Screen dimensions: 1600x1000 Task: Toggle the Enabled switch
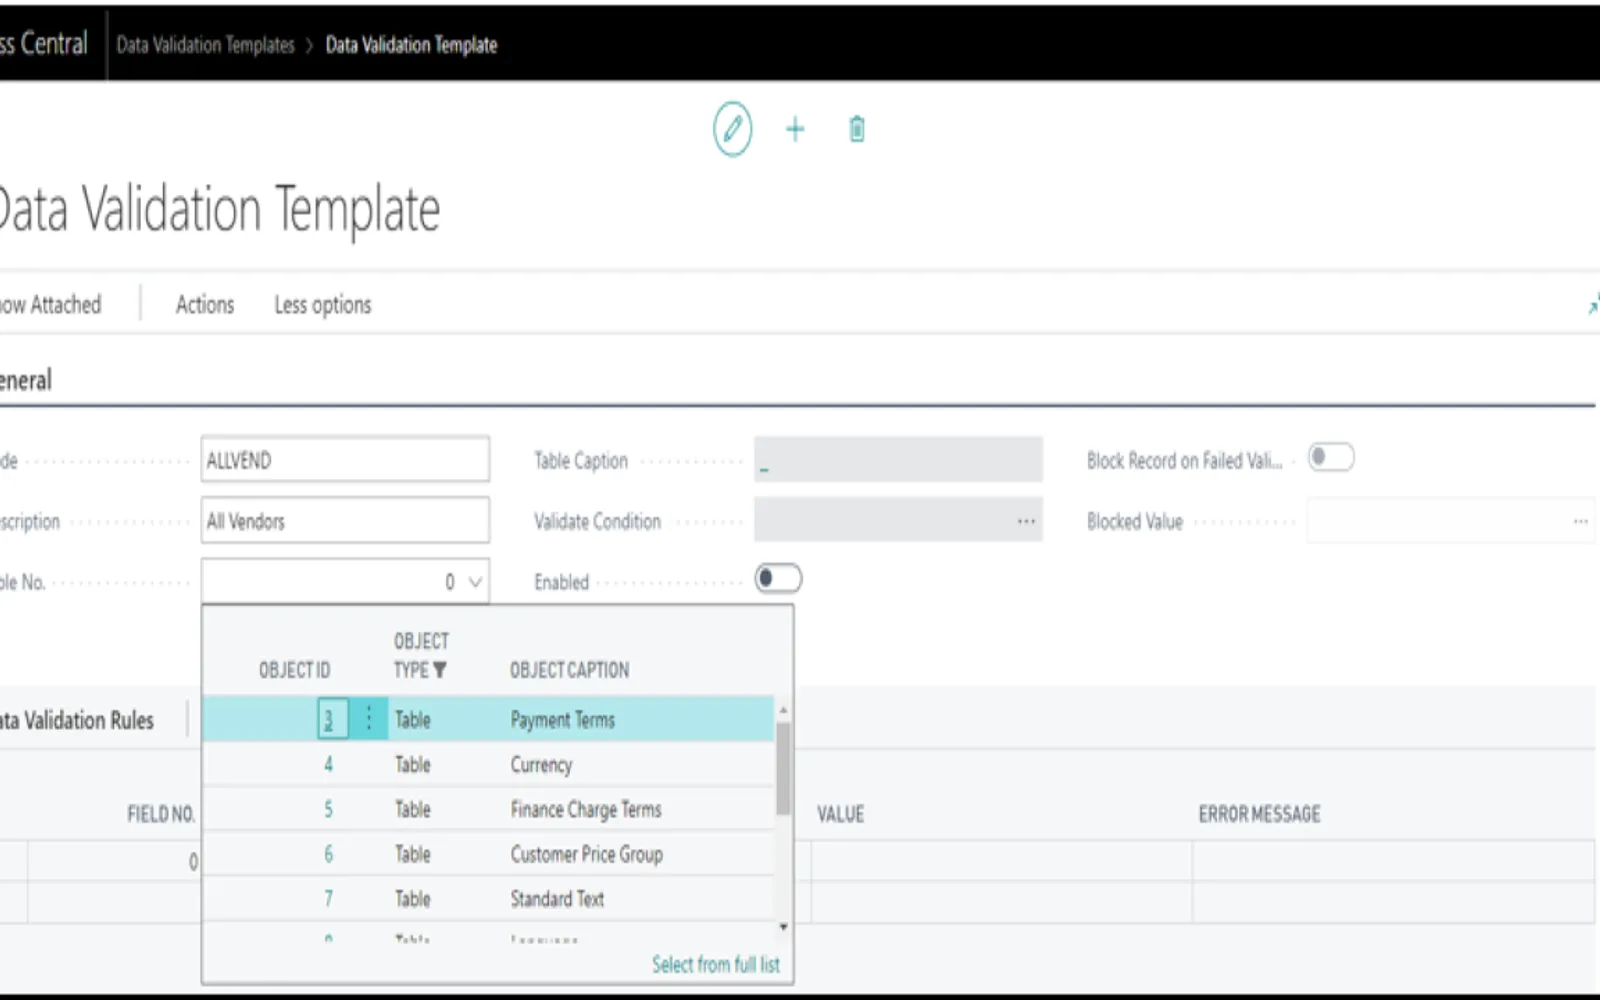778,579
